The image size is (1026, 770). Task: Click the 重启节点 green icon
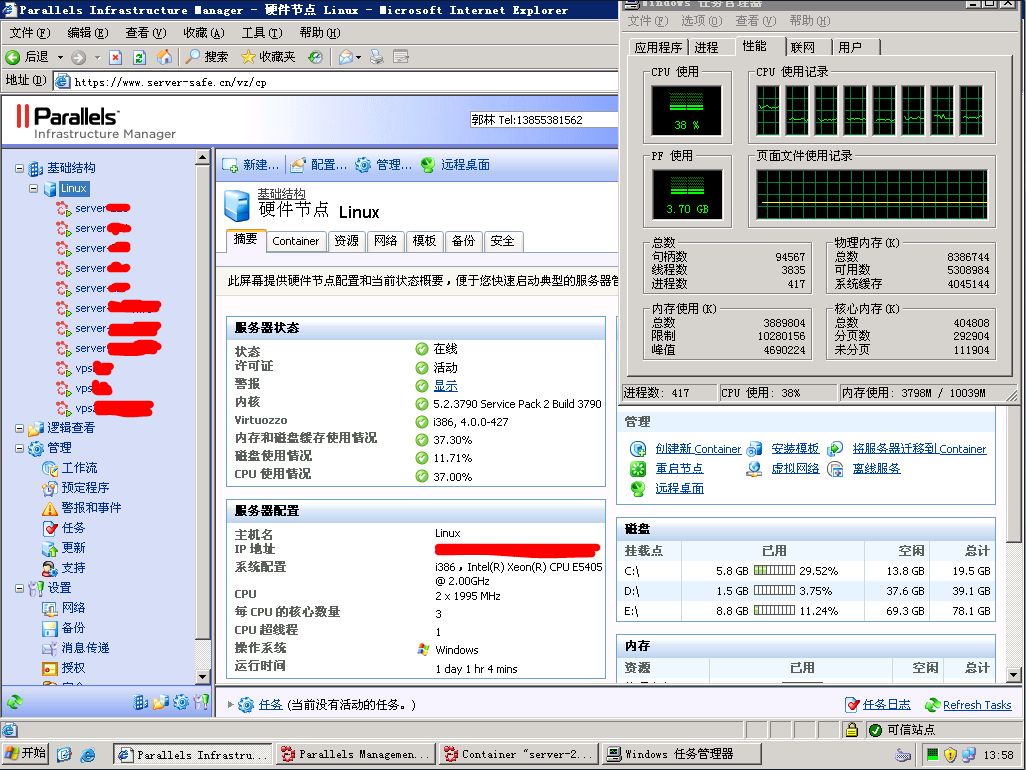coord(638,468)
